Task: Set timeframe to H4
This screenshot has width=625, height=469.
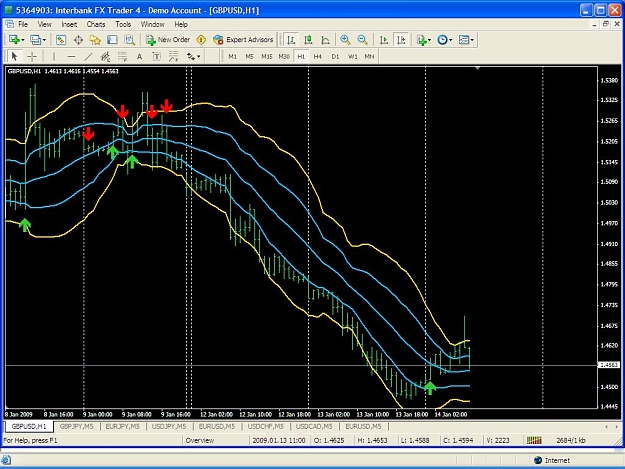Action: pos(318,57)
